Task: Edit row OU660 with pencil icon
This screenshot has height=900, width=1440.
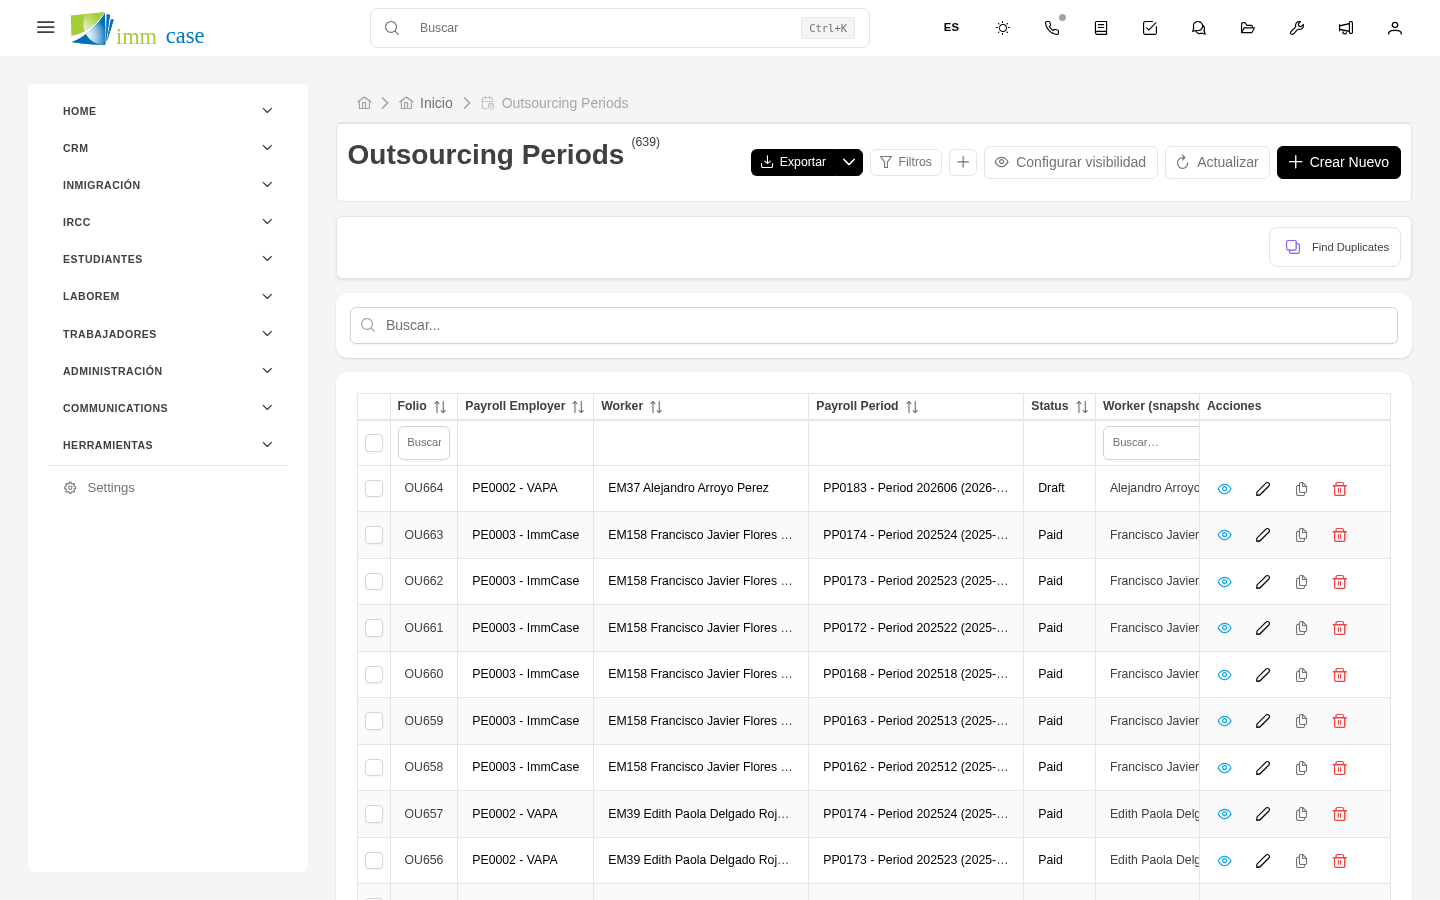Action: (1263, 675)
